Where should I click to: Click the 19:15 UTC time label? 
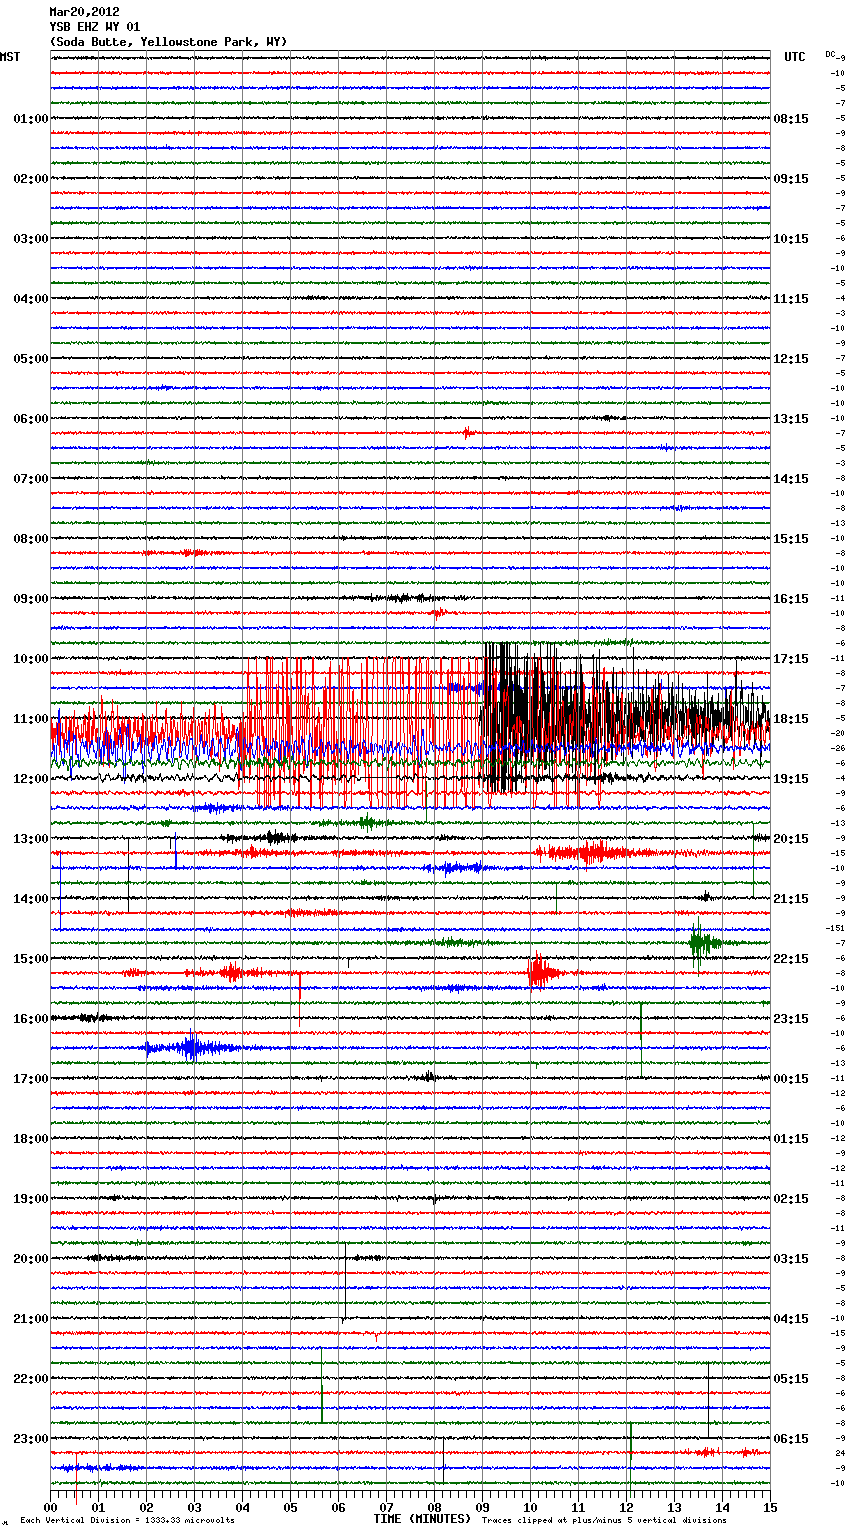click(x=791, y=779)
